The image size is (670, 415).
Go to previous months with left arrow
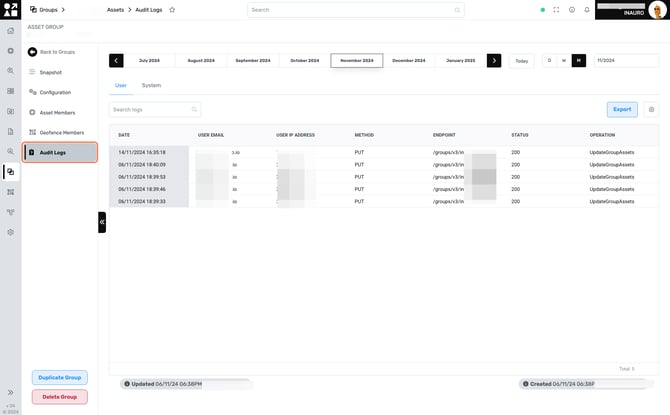point(116,61)
